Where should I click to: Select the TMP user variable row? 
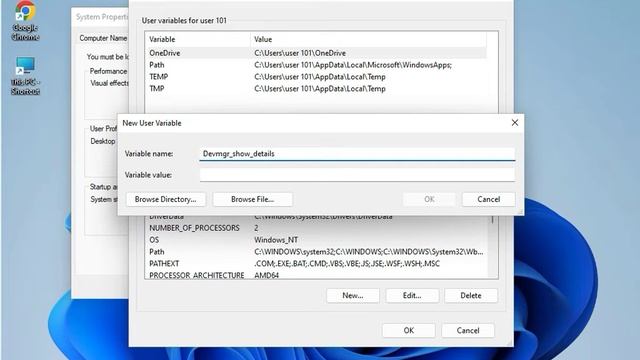[316, 89]
